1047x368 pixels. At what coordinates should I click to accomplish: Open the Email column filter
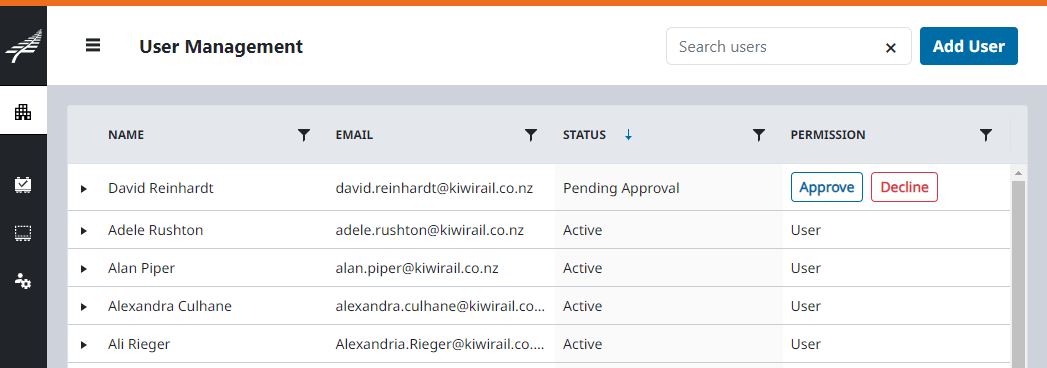[531, 136]
